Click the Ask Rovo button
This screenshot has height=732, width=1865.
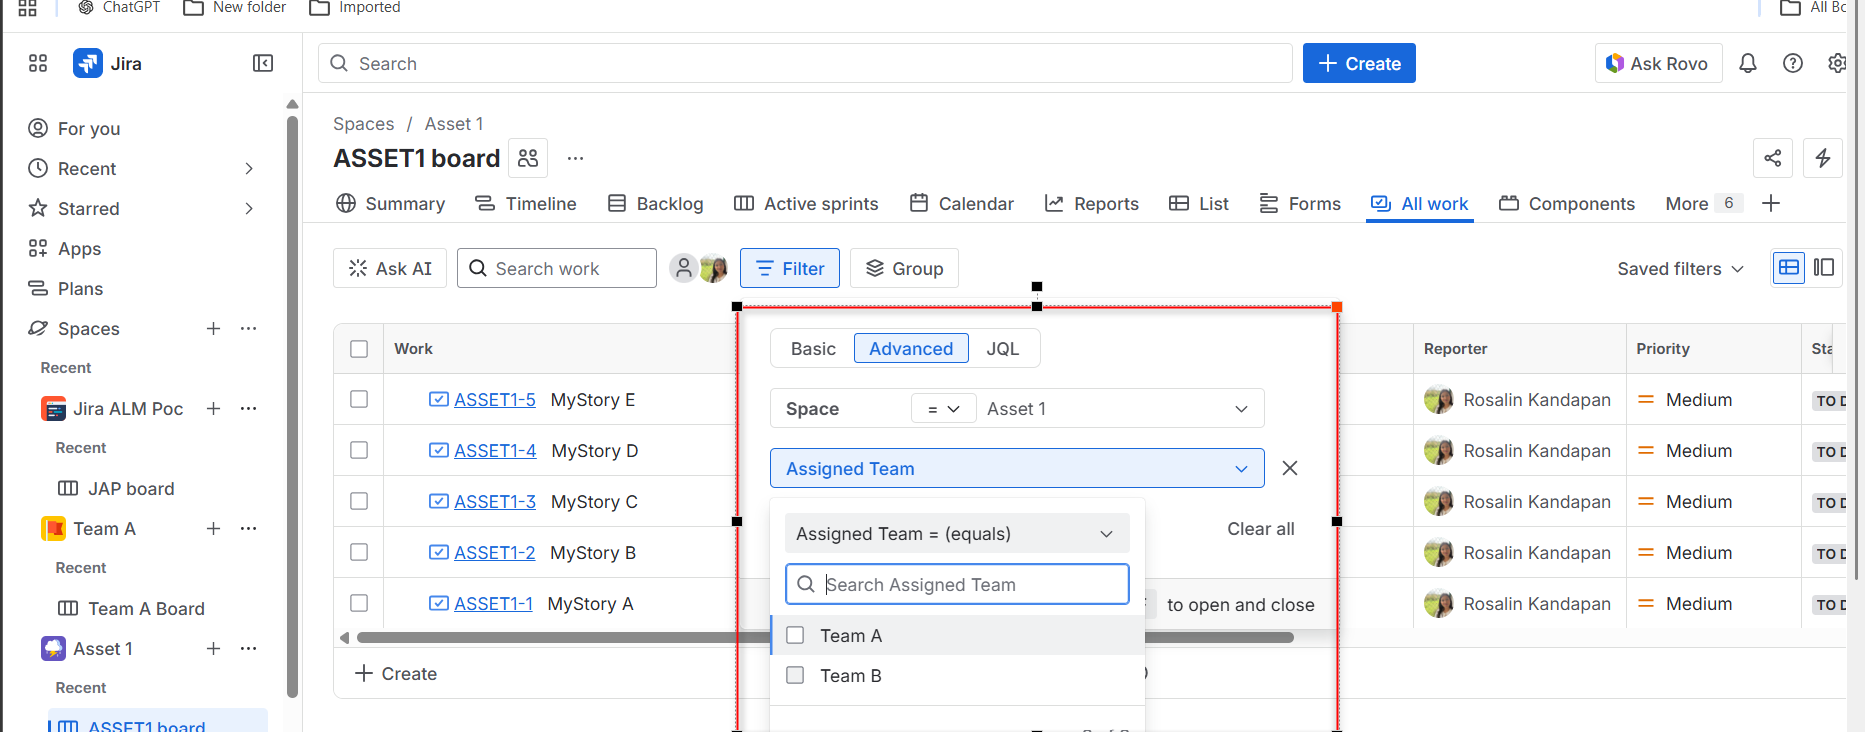click(x=1658, y=63)
